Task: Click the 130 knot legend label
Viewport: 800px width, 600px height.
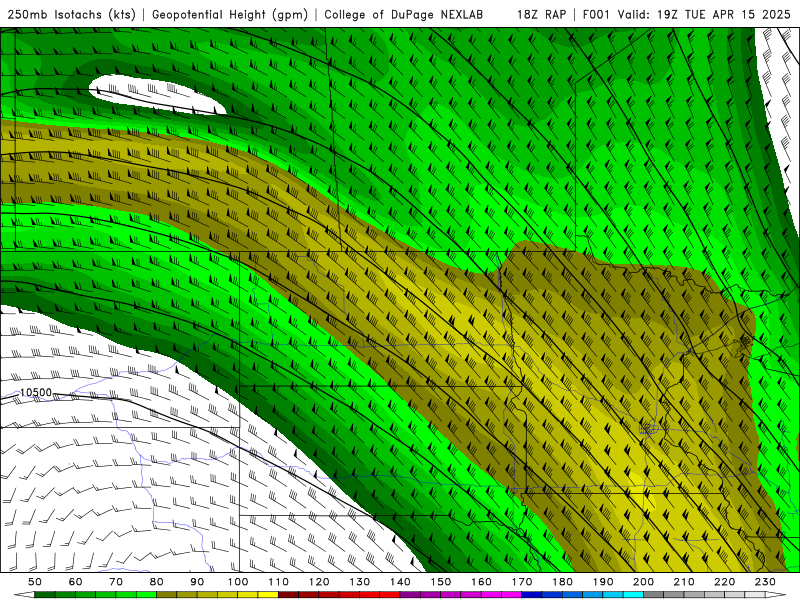Action: [360, 582]
